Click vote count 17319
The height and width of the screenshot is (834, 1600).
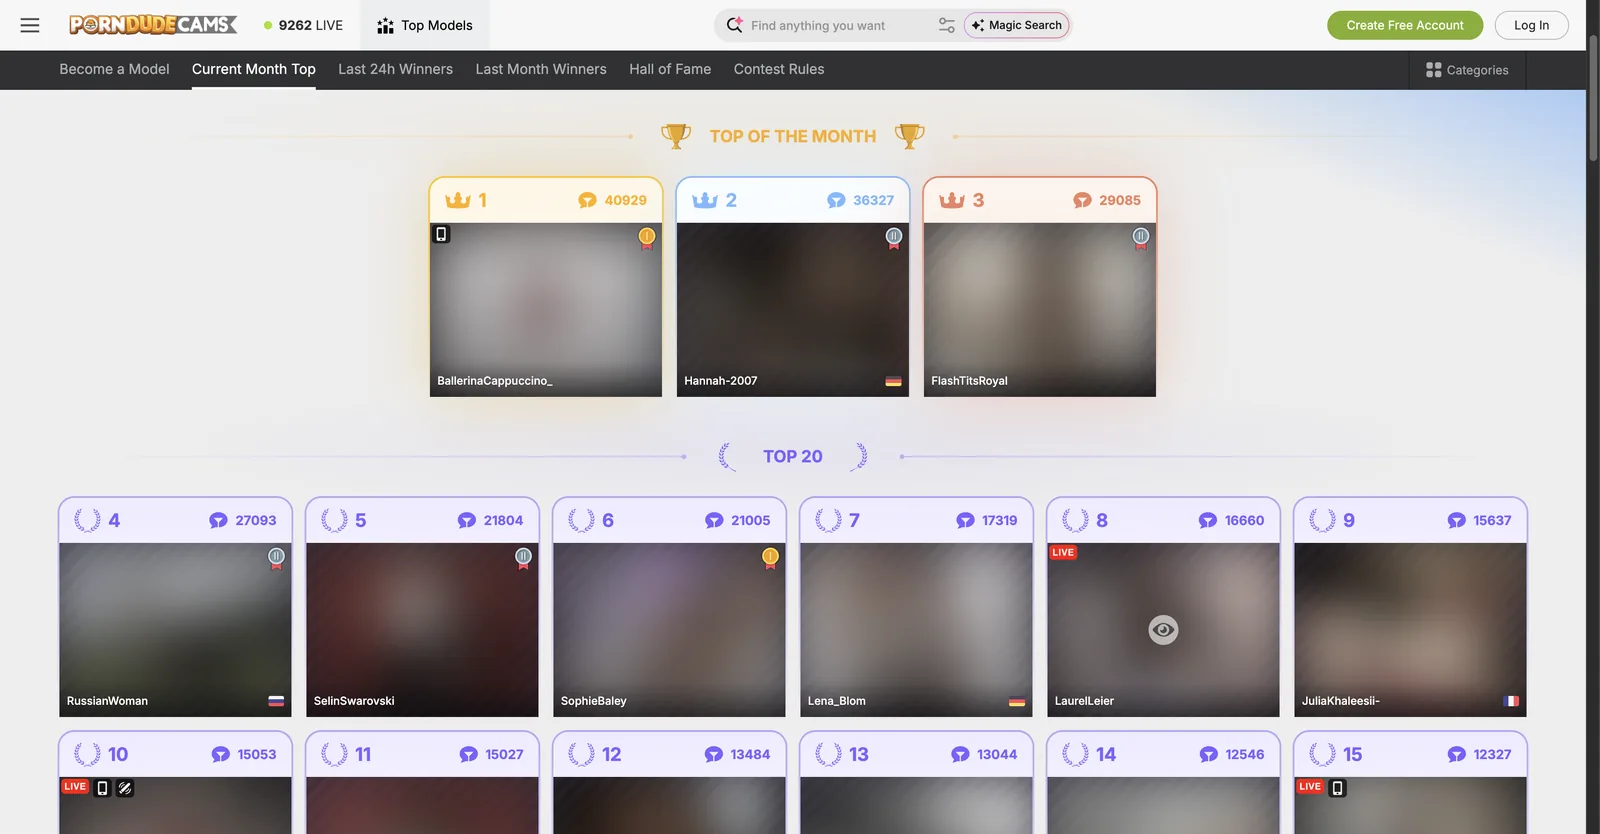point(999,520)
